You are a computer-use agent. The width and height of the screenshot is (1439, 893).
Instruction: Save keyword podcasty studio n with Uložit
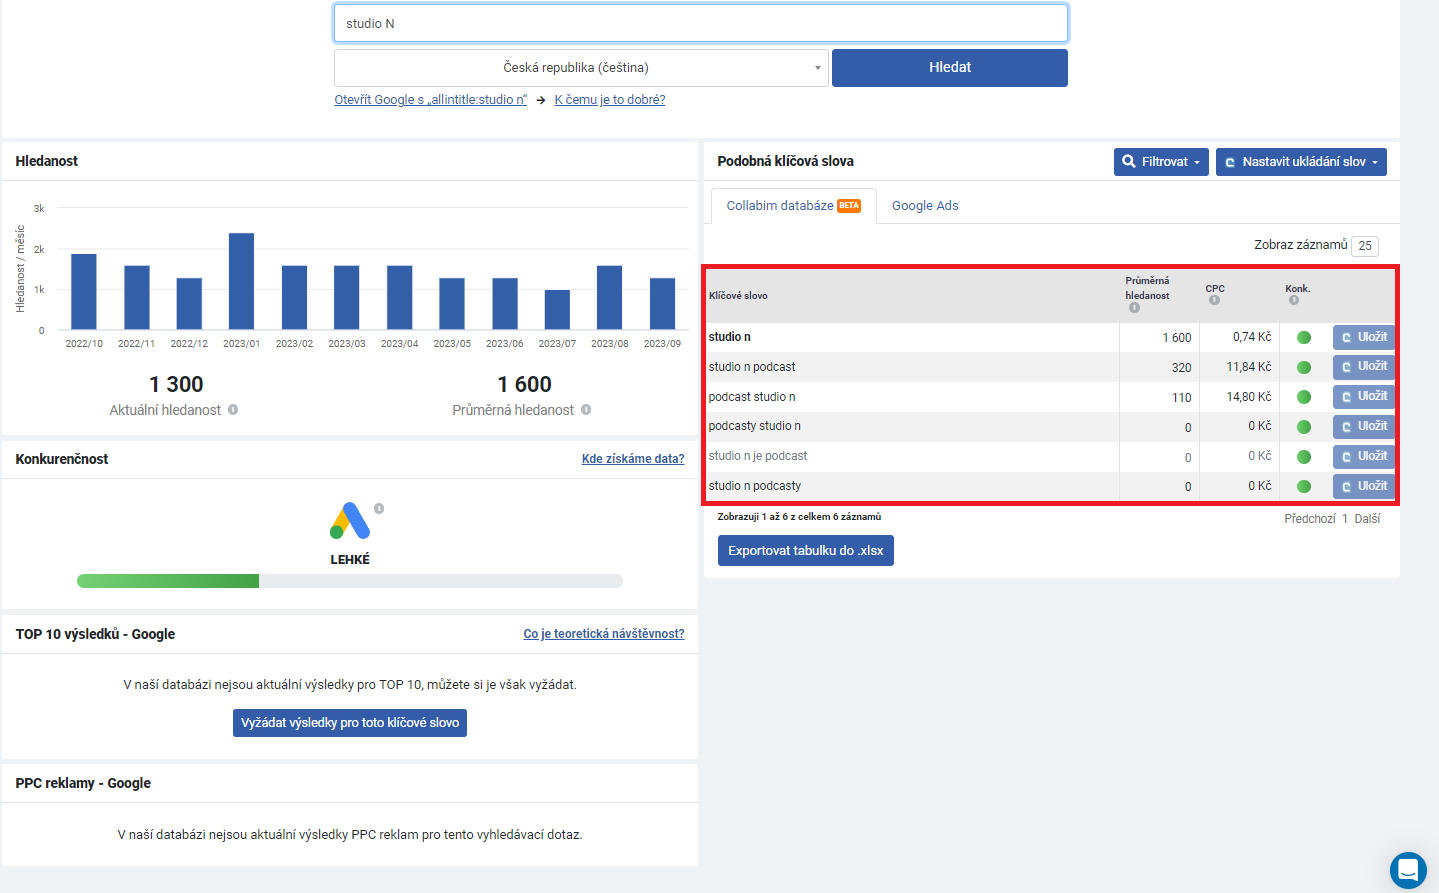[1364, 427]
